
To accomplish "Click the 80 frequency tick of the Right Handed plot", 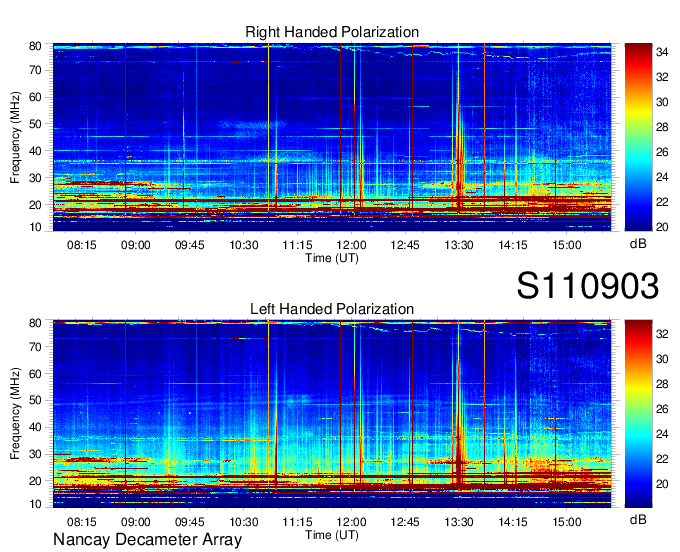I will (35, 46).
